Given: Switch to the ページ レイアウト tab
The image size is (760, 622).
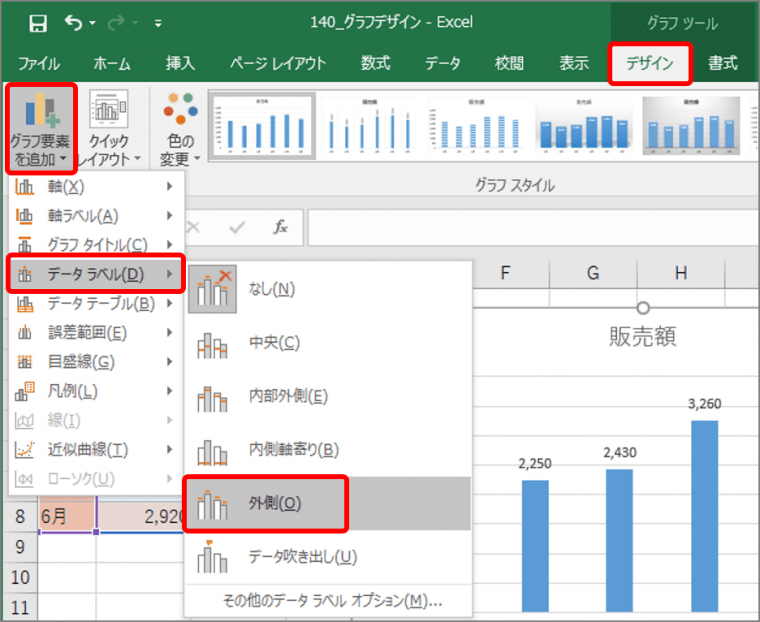Looking at the screenshot, I should coord(278,63).
